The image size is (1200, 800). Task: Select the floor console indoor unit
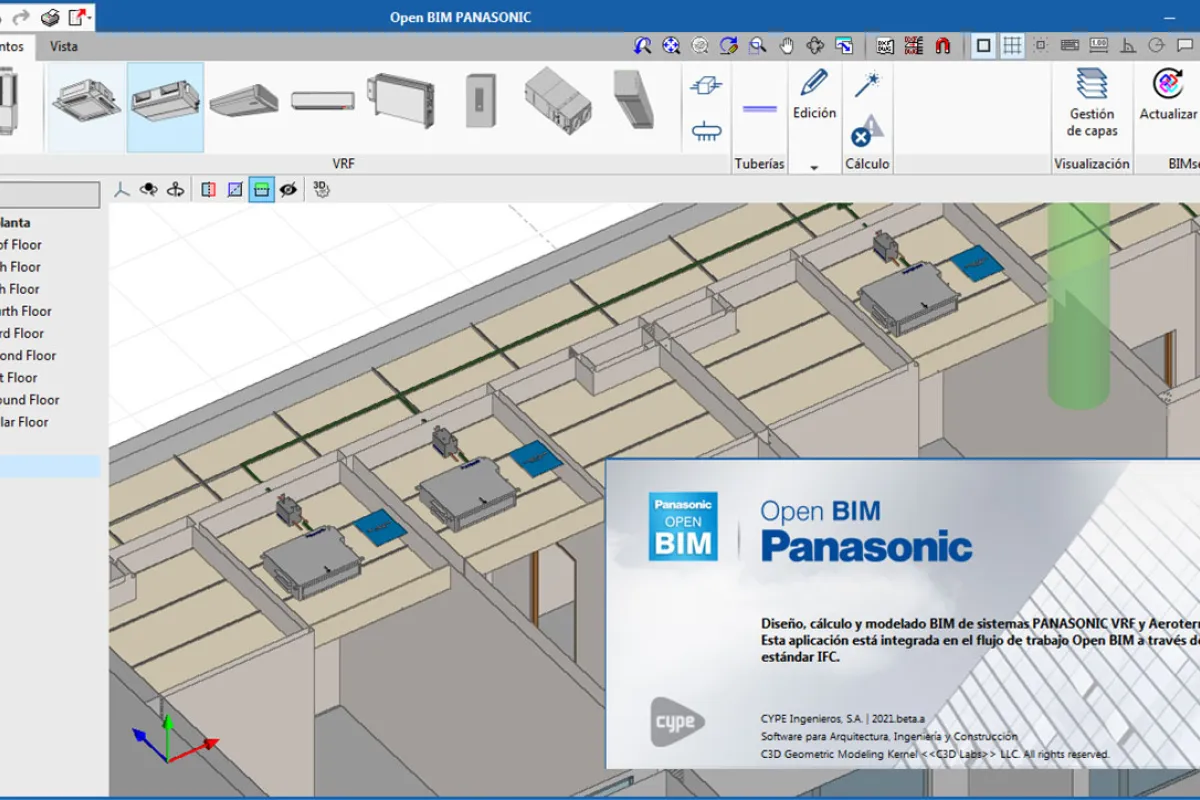(400, 100)
